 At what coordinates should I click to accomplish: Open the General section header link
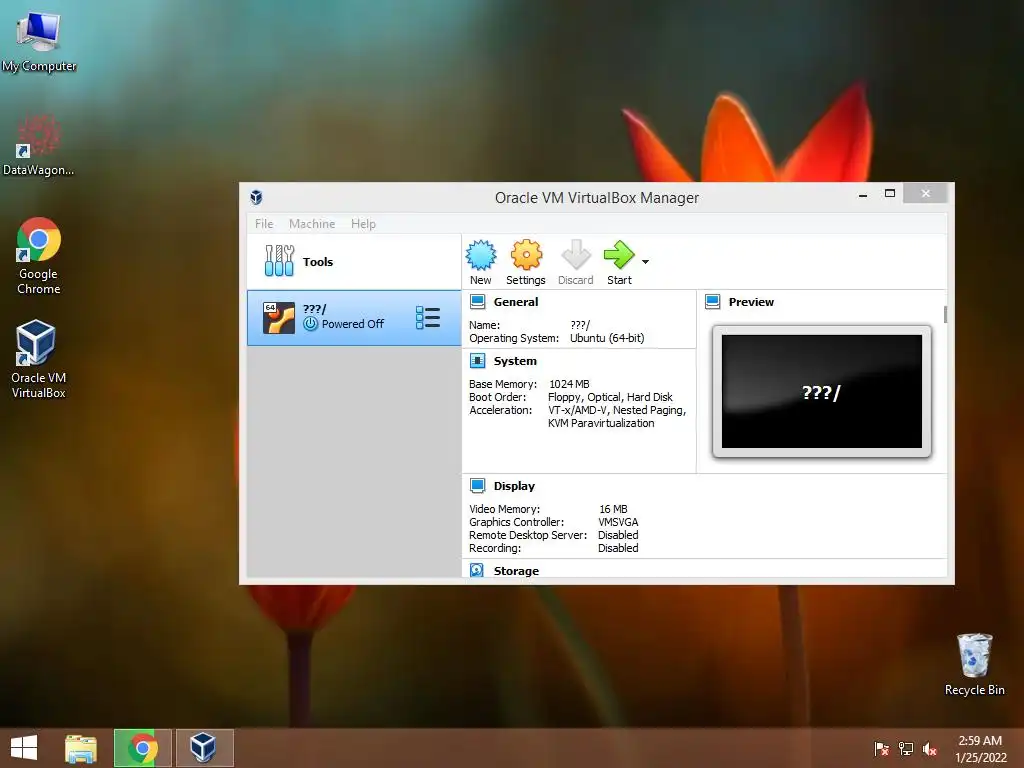516,302
